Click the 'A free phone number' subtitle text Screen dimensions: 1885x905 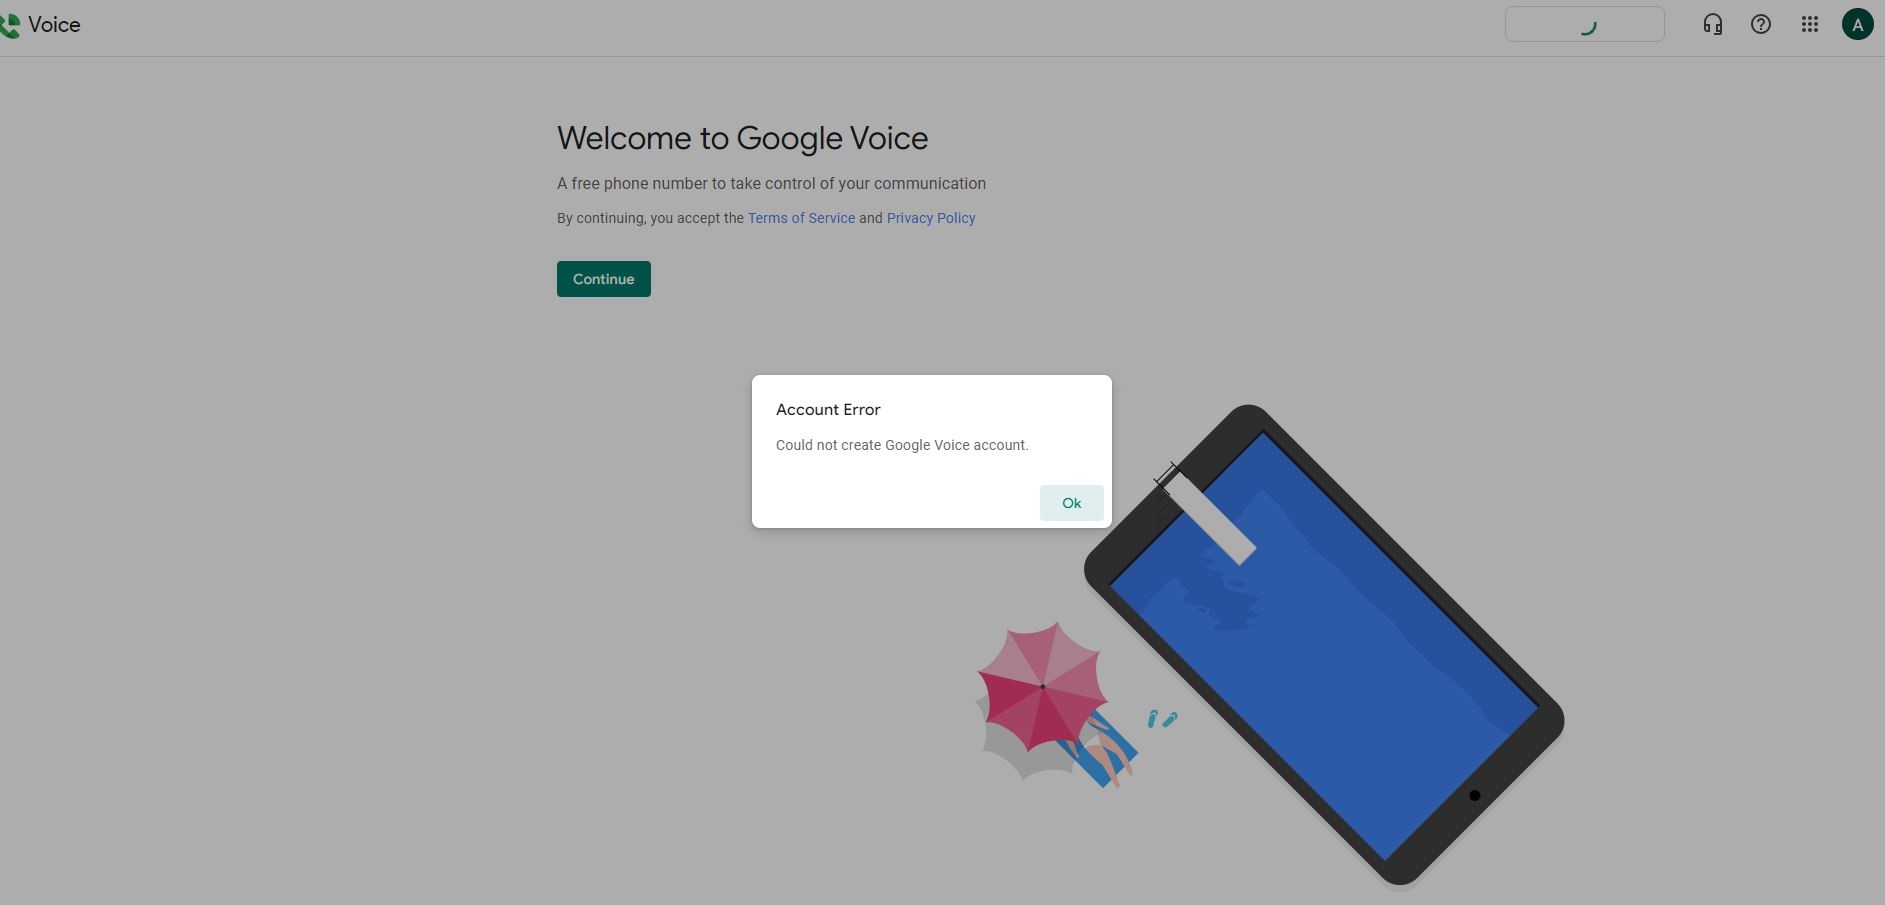pyautogui.click(x=771, y=184)
